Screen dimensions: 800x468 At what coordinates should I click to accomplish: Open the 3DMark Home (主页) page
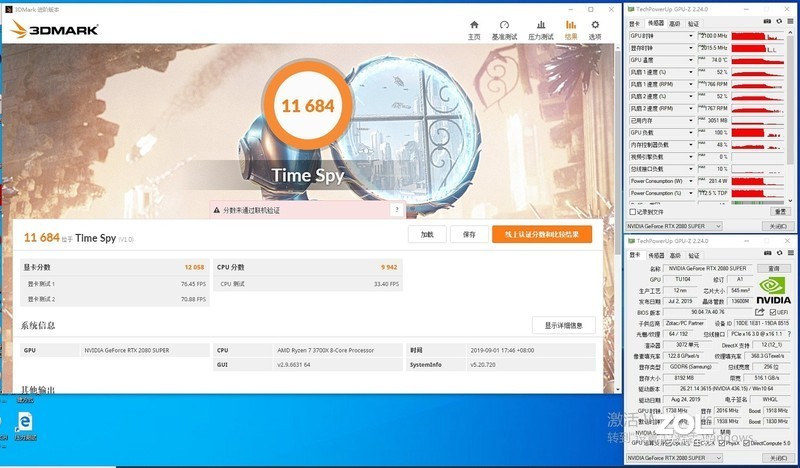(474, 30)
